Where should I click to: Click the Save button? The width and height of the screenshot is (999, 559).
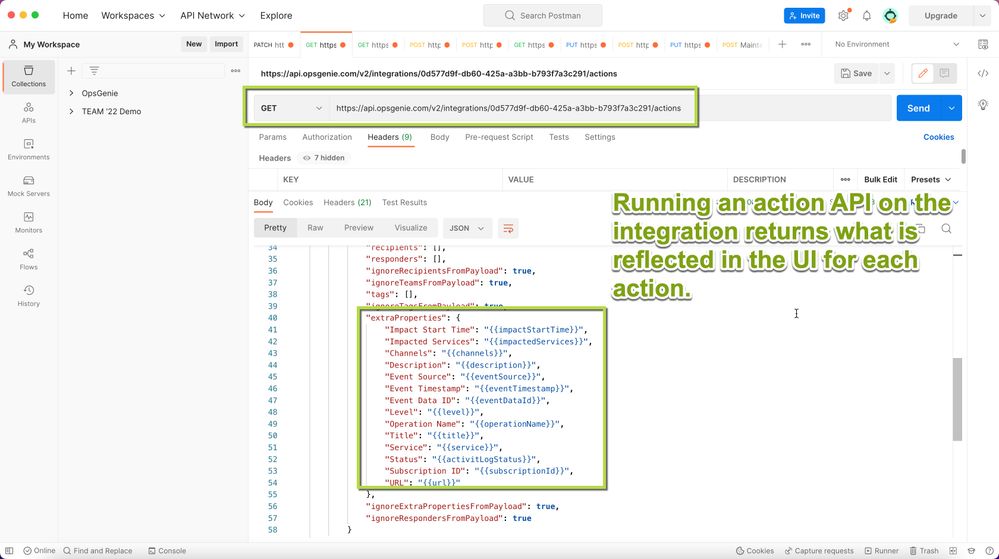coord(856,73)
